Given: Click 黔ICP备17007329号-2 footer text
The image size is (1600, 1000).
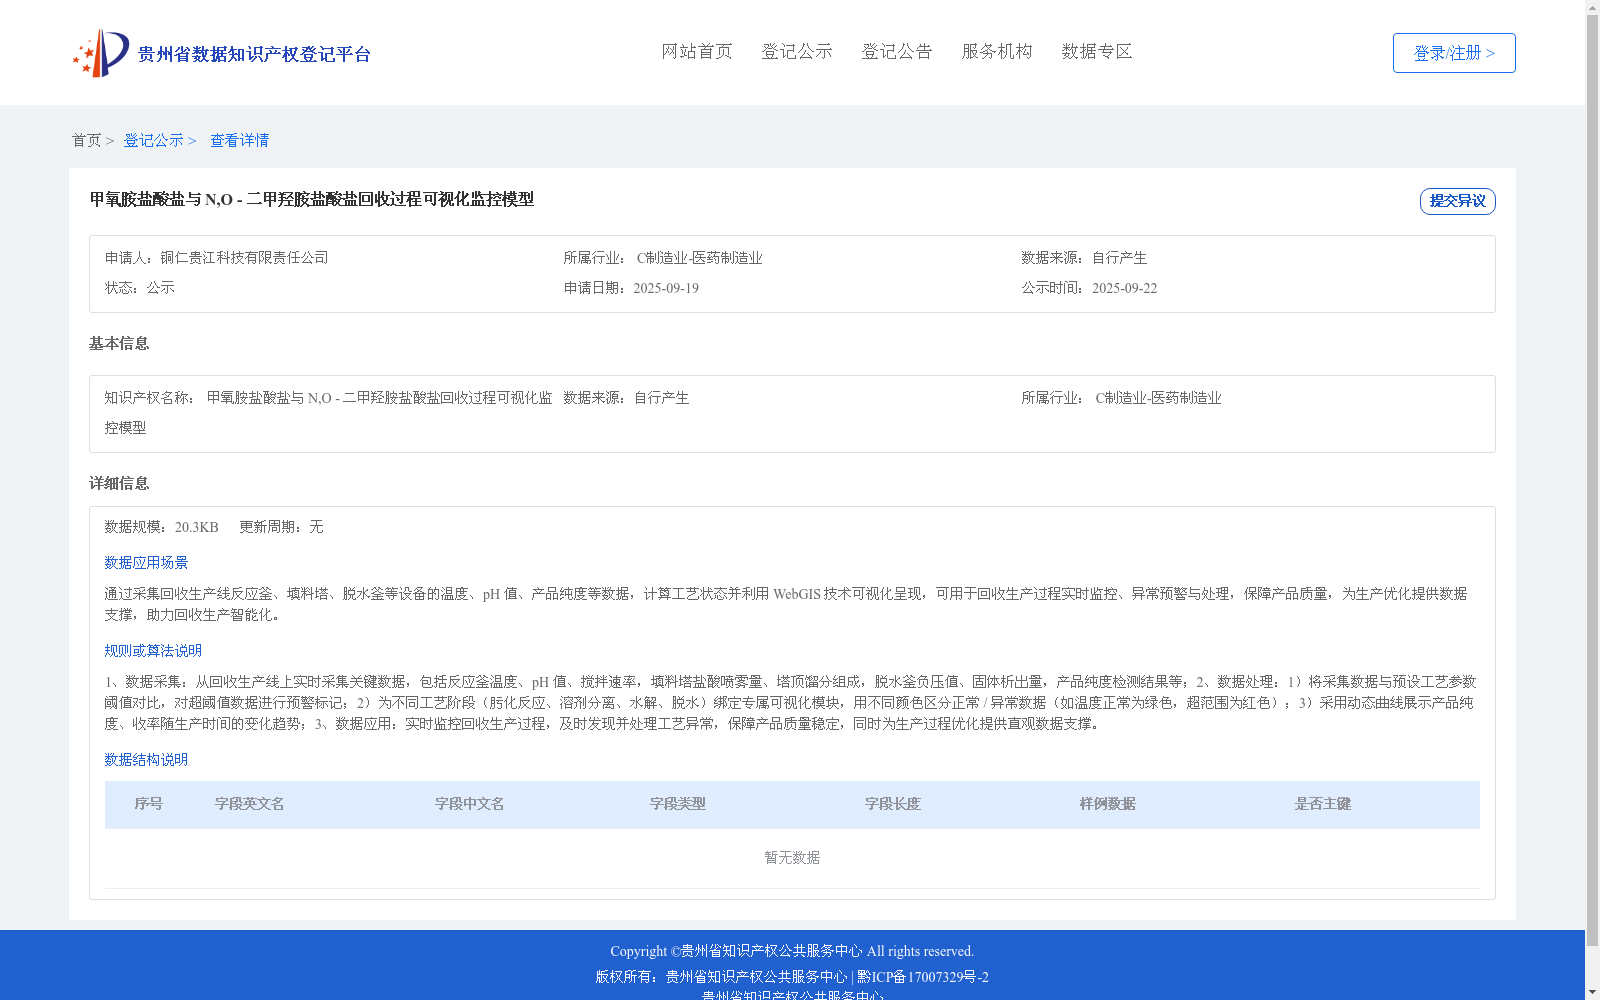Looking at the screenshot, I should (x=923, y=977).
